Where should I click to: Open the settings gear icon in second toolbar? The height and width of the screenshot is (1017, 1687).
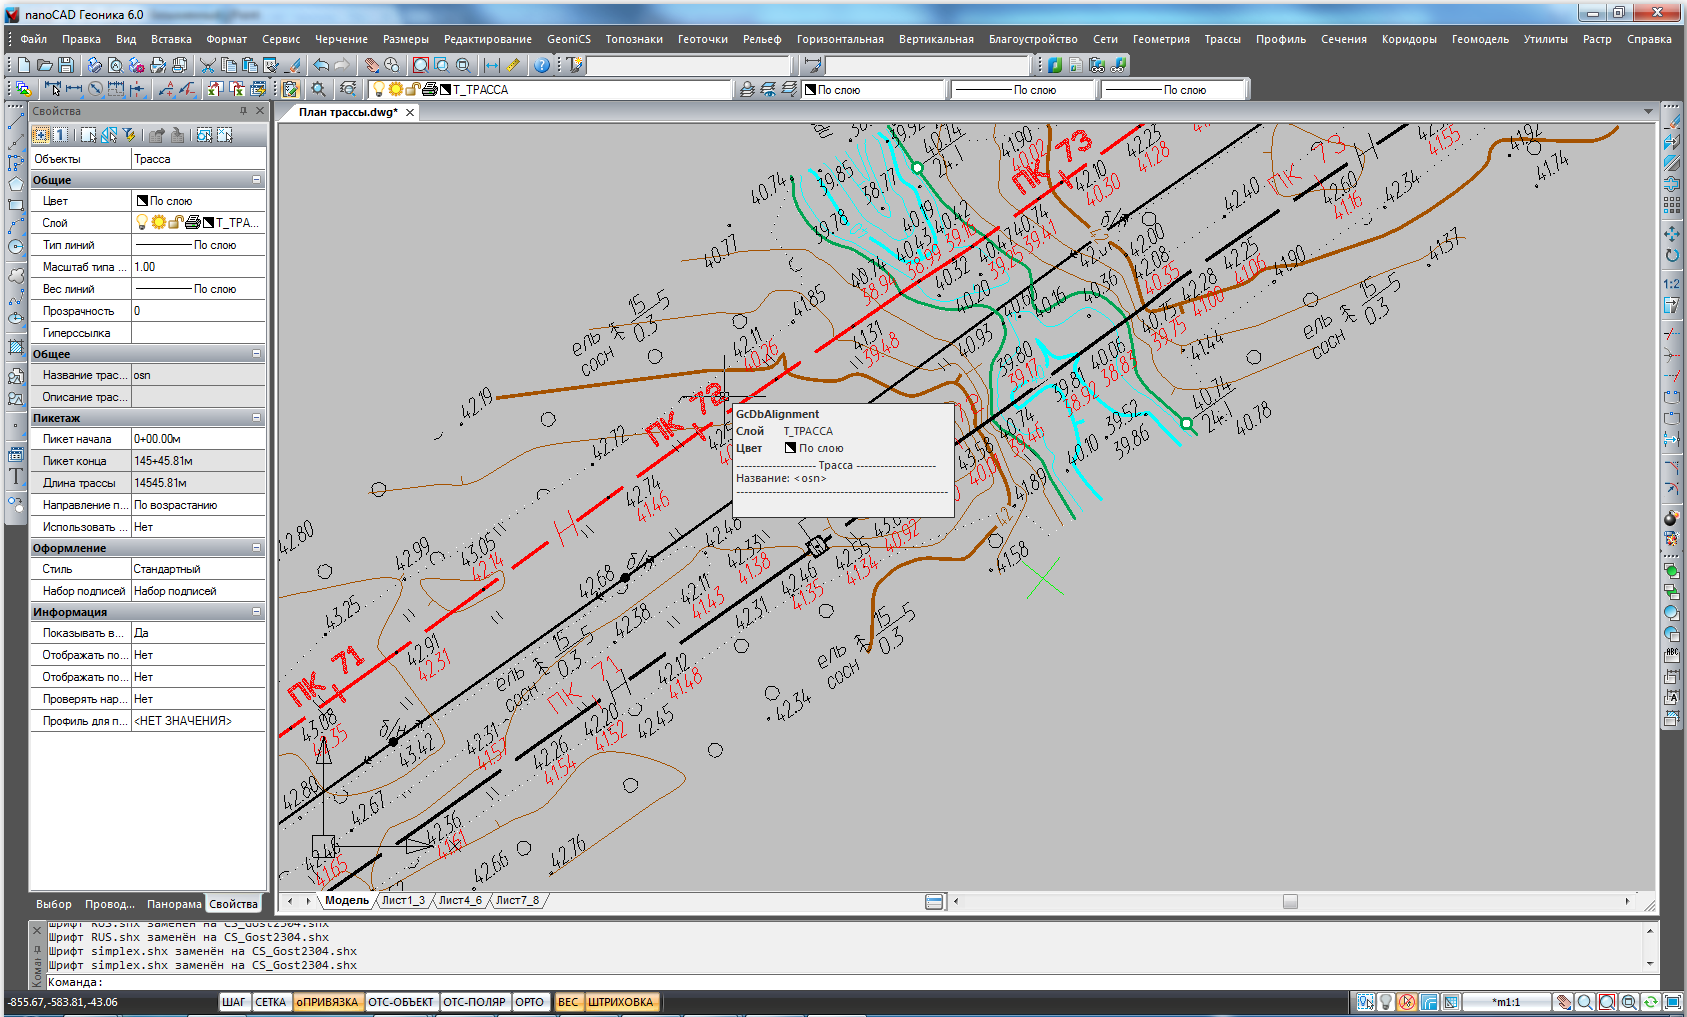click(x=319, y=90)
